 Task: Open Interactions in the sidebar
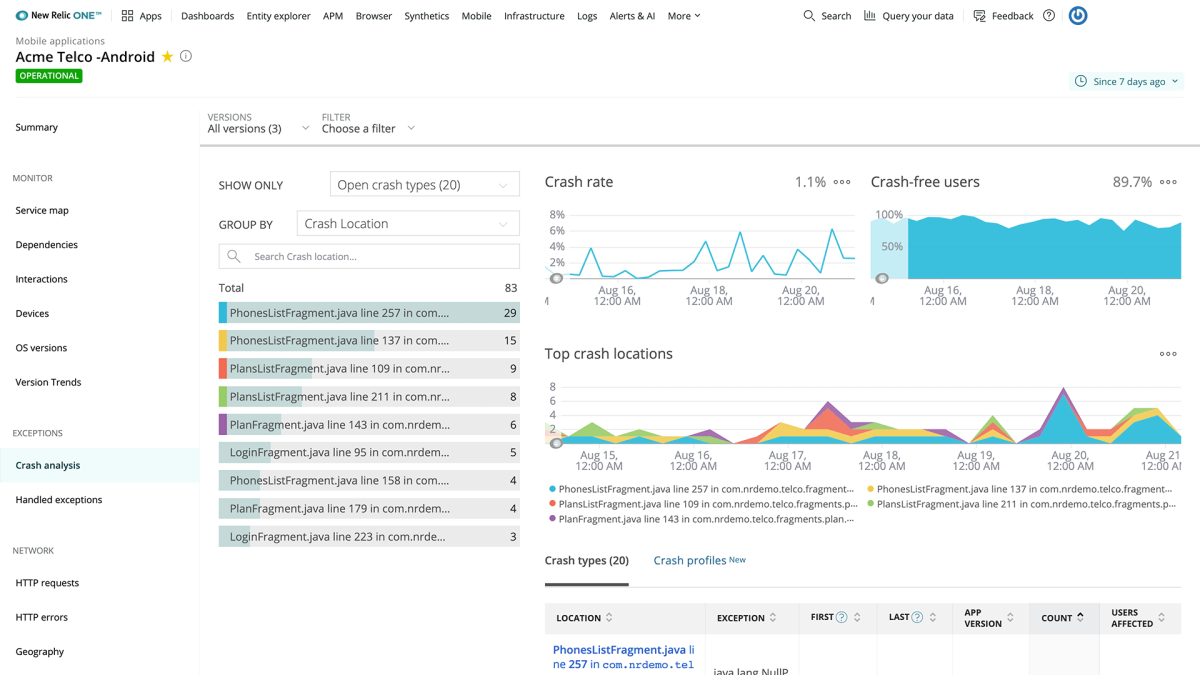pyautogui.click(x=42, y=280)
